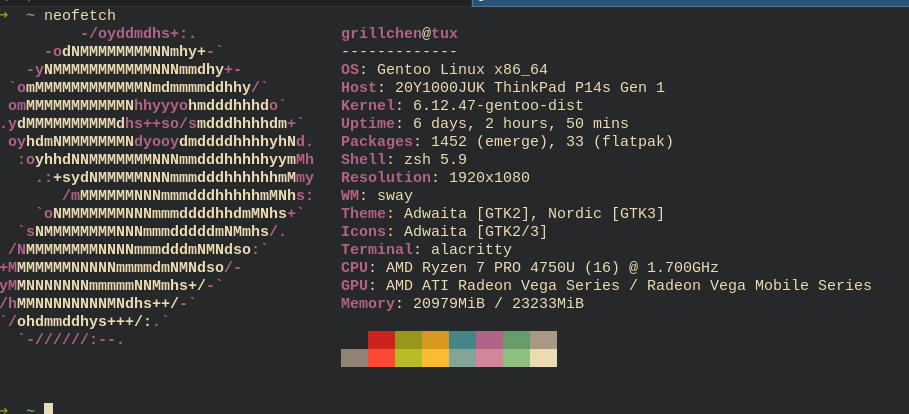Click the 6.12.47-gentoo-dist kernel version
Screen dimensions: 909x414
498,105
